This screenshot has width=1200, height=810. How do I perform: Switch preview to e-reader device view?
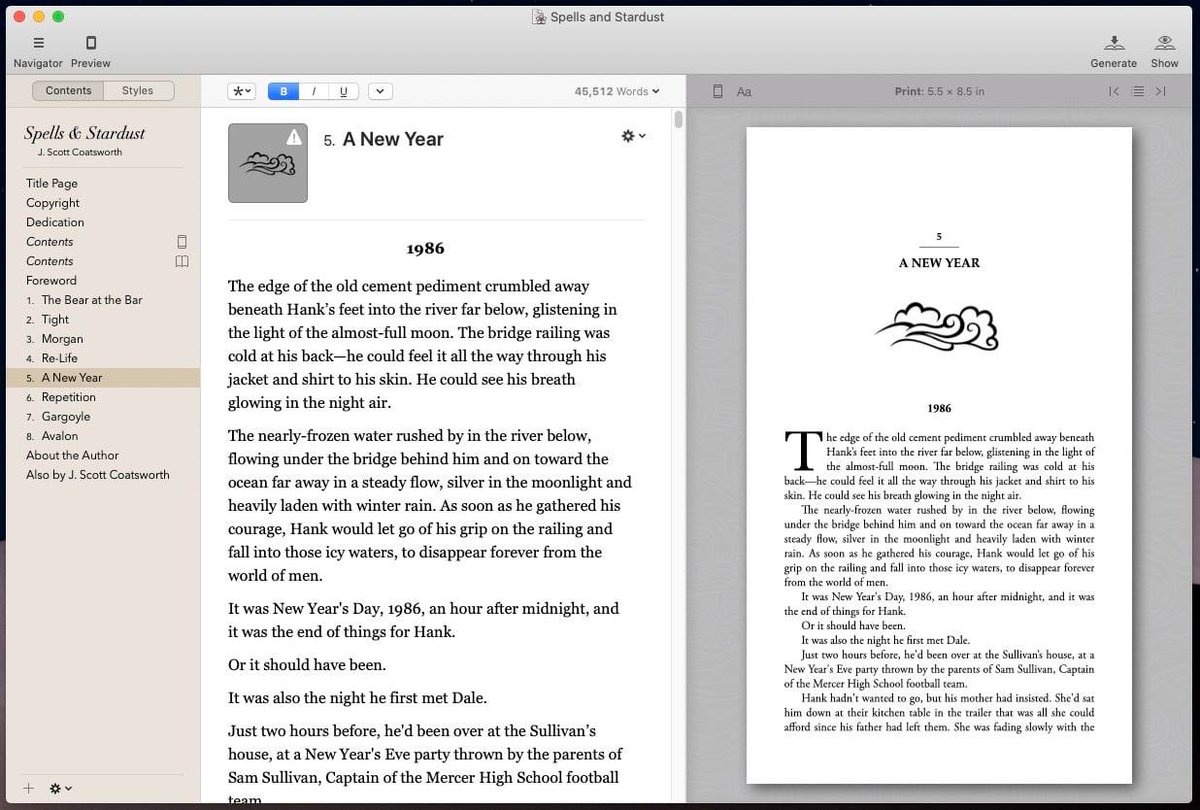click(717, 91)
